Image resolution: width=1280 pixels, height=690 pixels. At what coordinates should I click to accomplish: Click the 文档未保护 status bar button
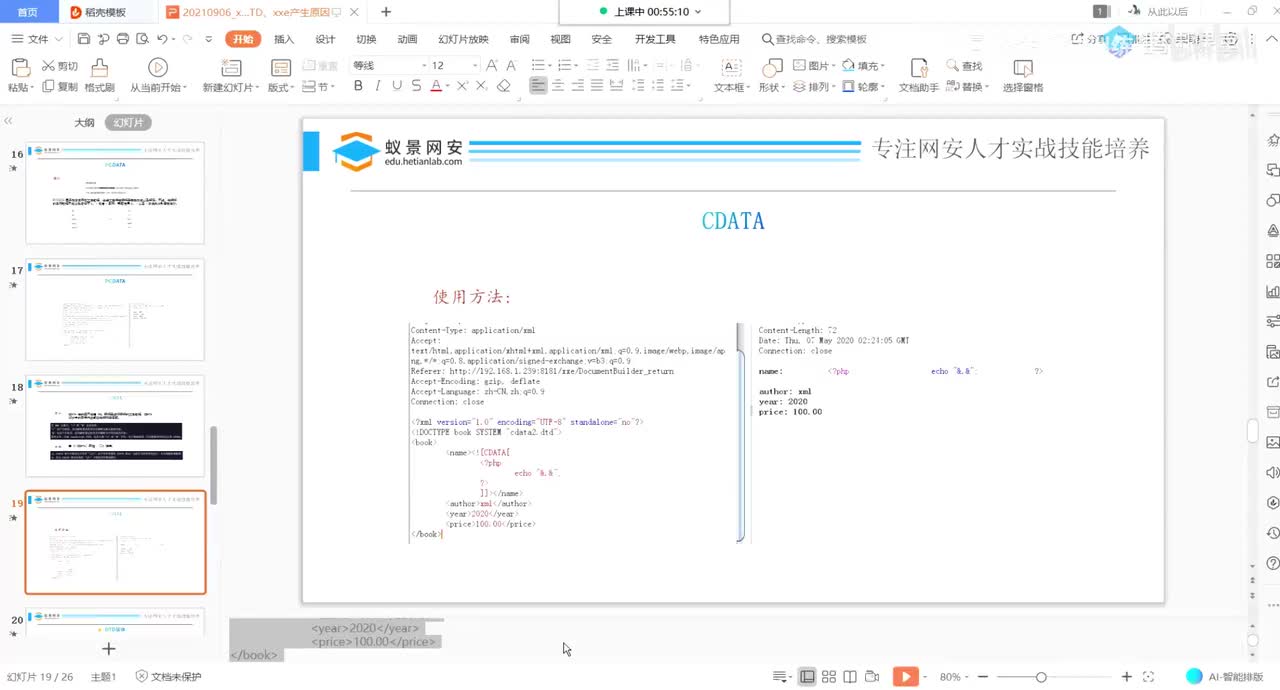pyautogui.click(x=168, y=677)
